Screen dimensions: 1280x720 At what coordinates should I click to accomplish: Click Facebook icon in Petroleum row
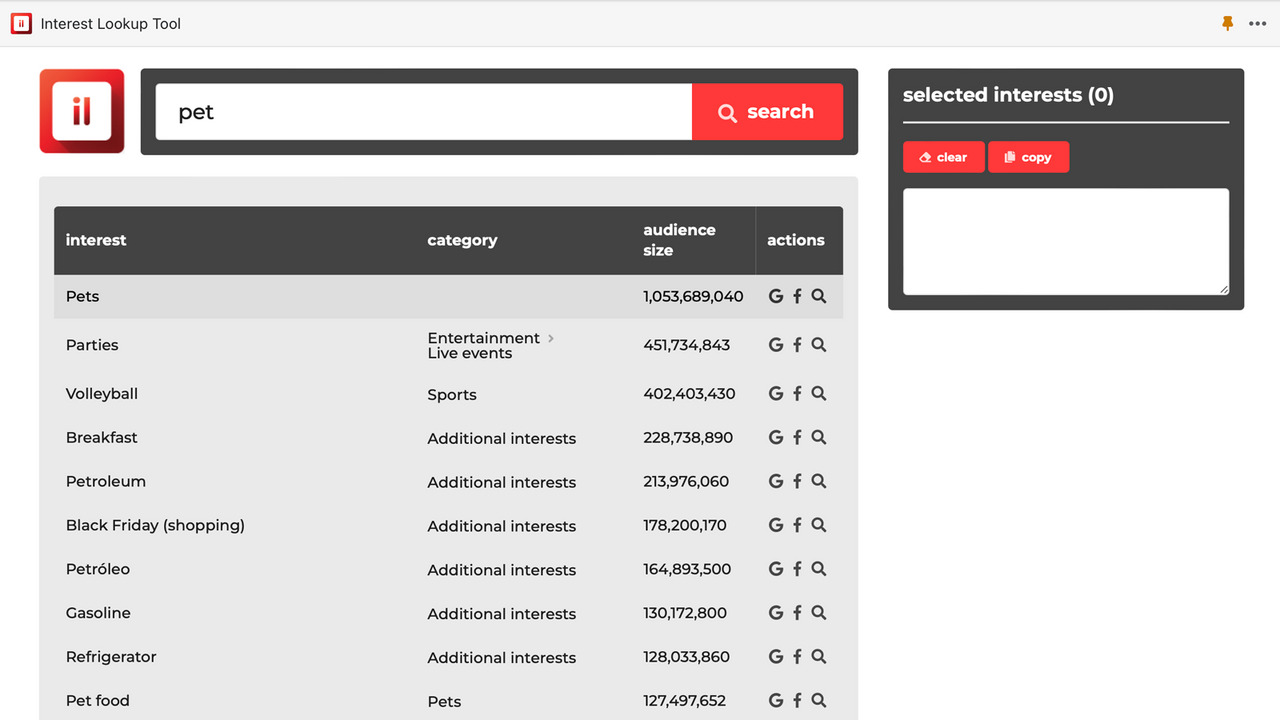tap(797, 482)
